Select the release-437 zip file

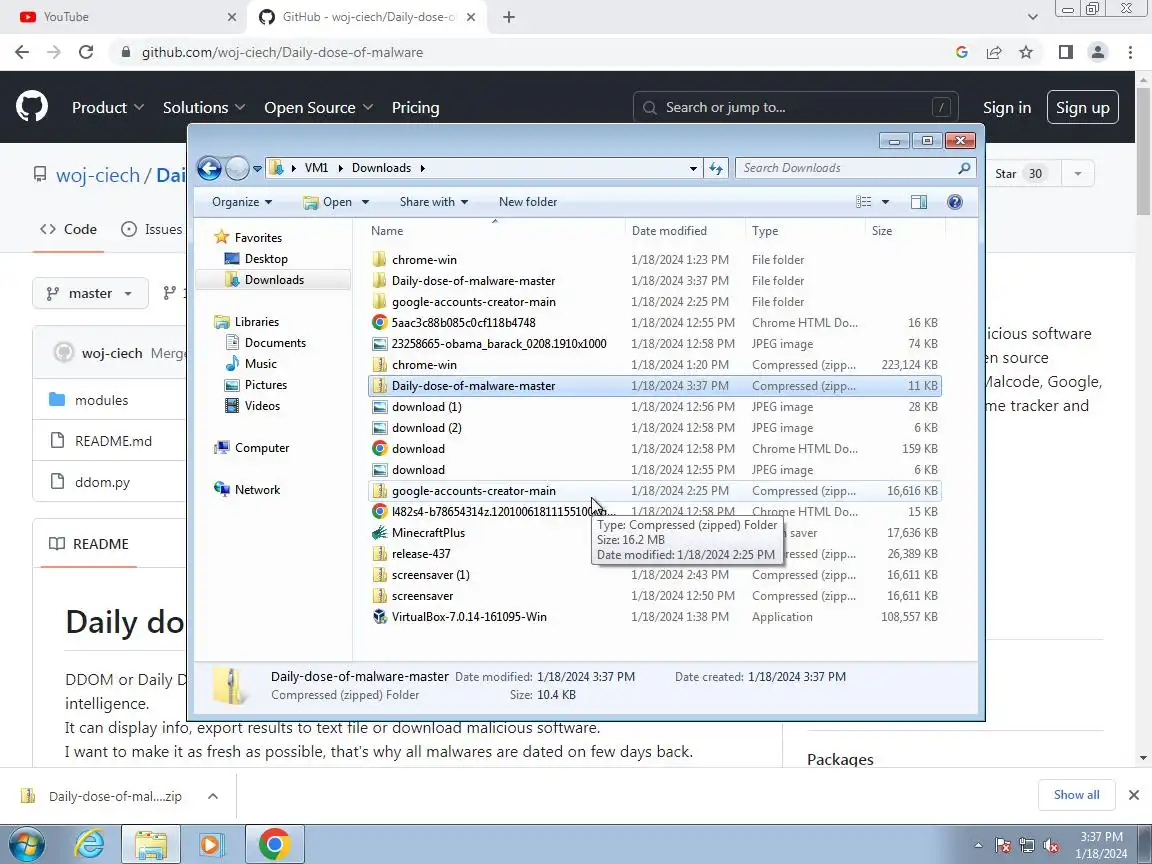tap(421, 554)
